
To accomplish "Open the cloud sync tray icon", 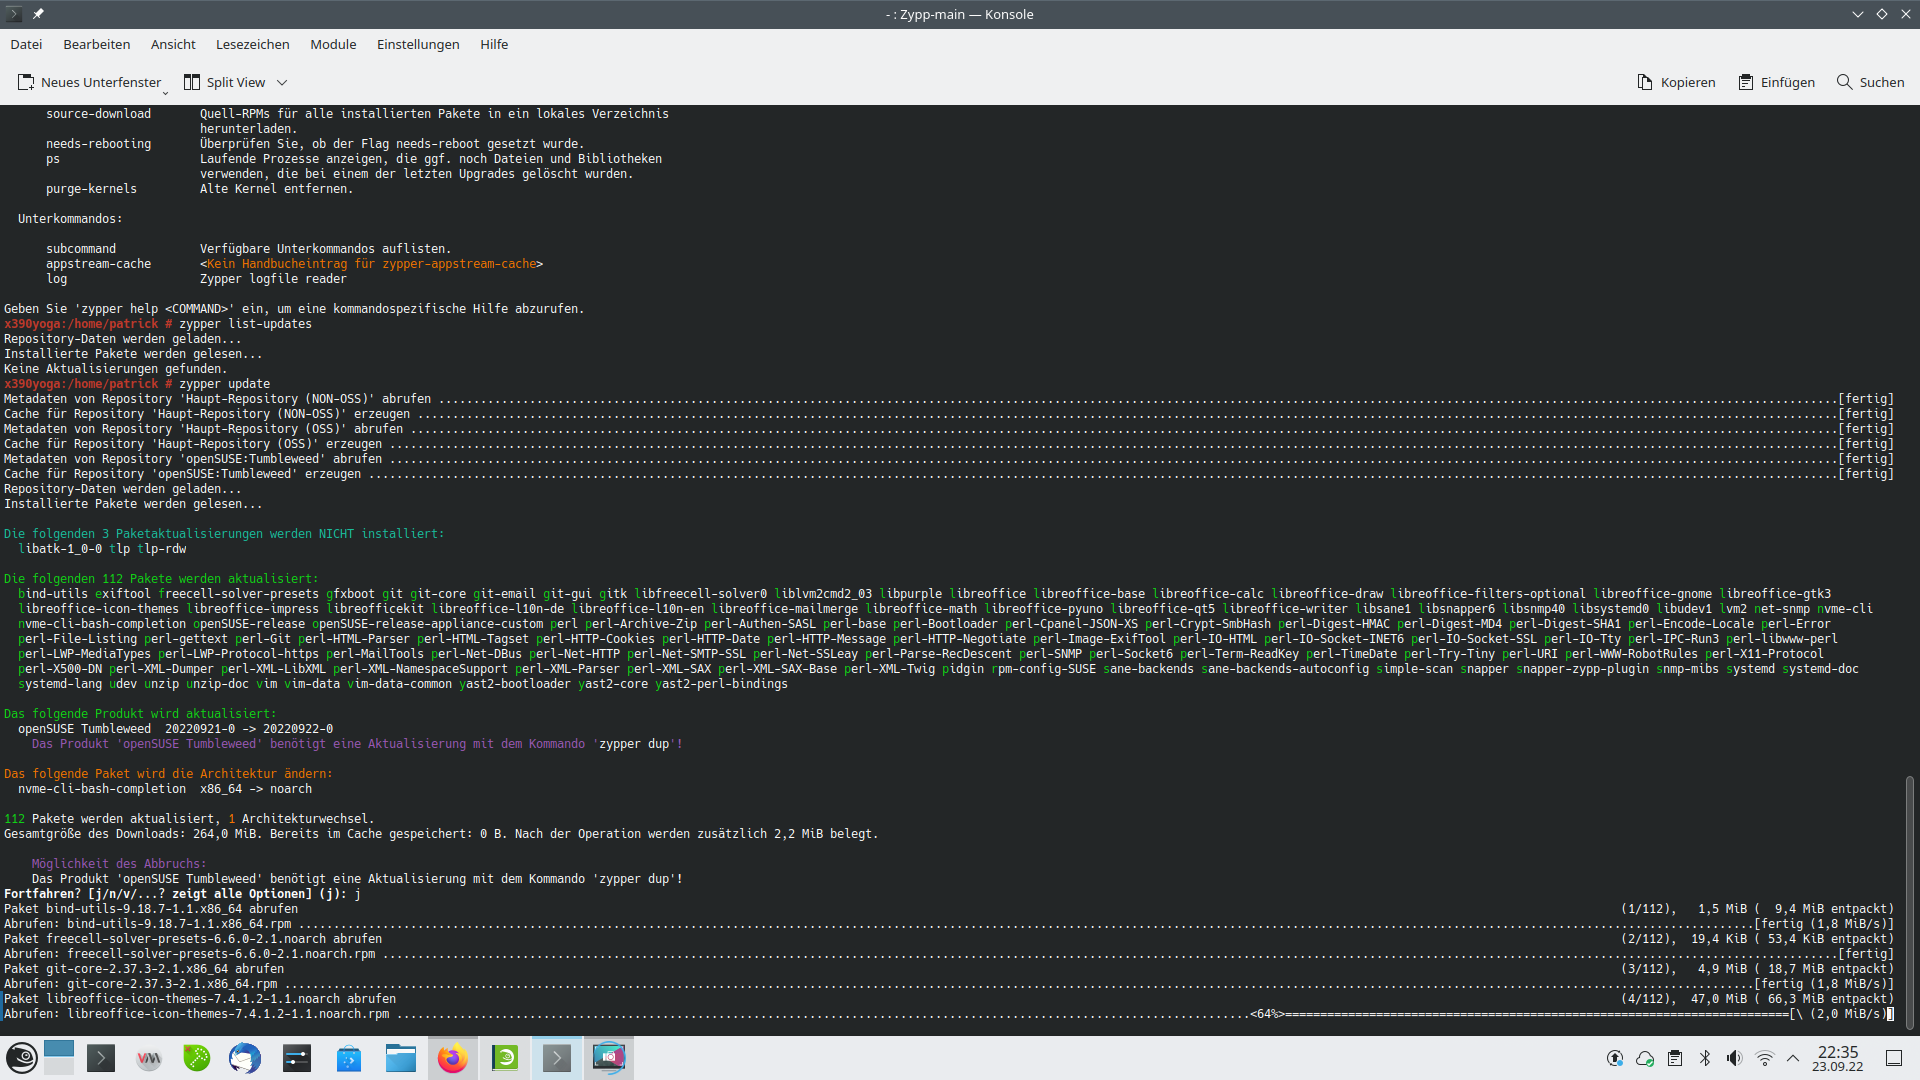I will click(1645, 1058).
